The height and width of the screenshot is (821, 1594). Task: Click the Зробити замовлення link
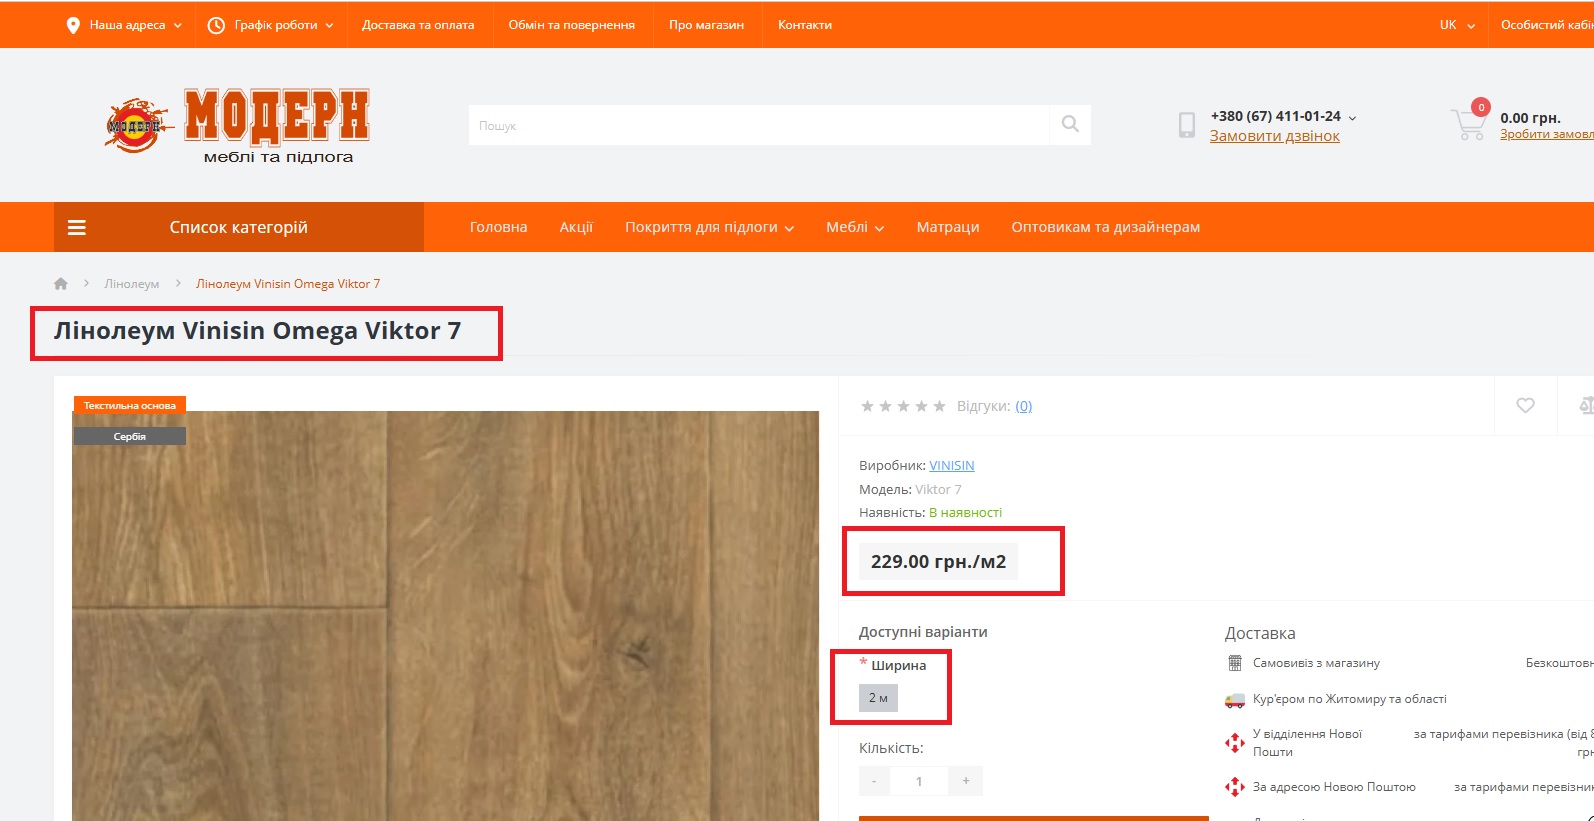[x=1546, y=134]
